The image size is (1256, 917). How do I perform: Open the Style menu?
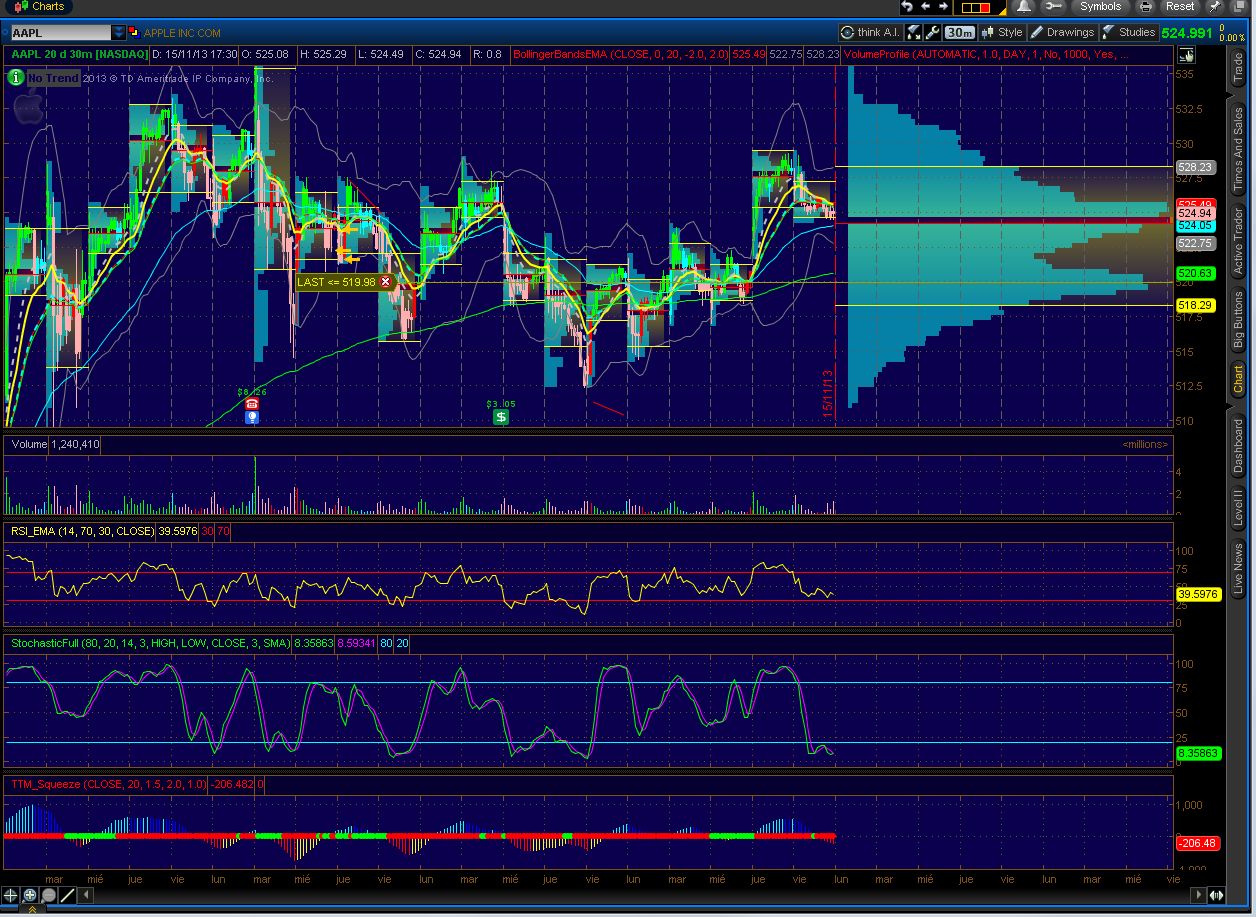point(1002,32)
